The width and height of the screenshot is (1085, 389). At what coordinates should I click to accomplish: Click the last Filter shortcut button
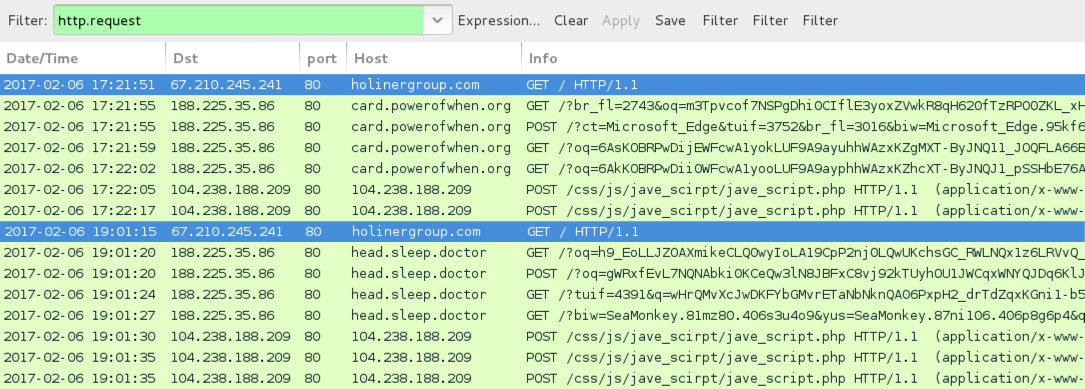pyautogui.click(x=820, y=21)
